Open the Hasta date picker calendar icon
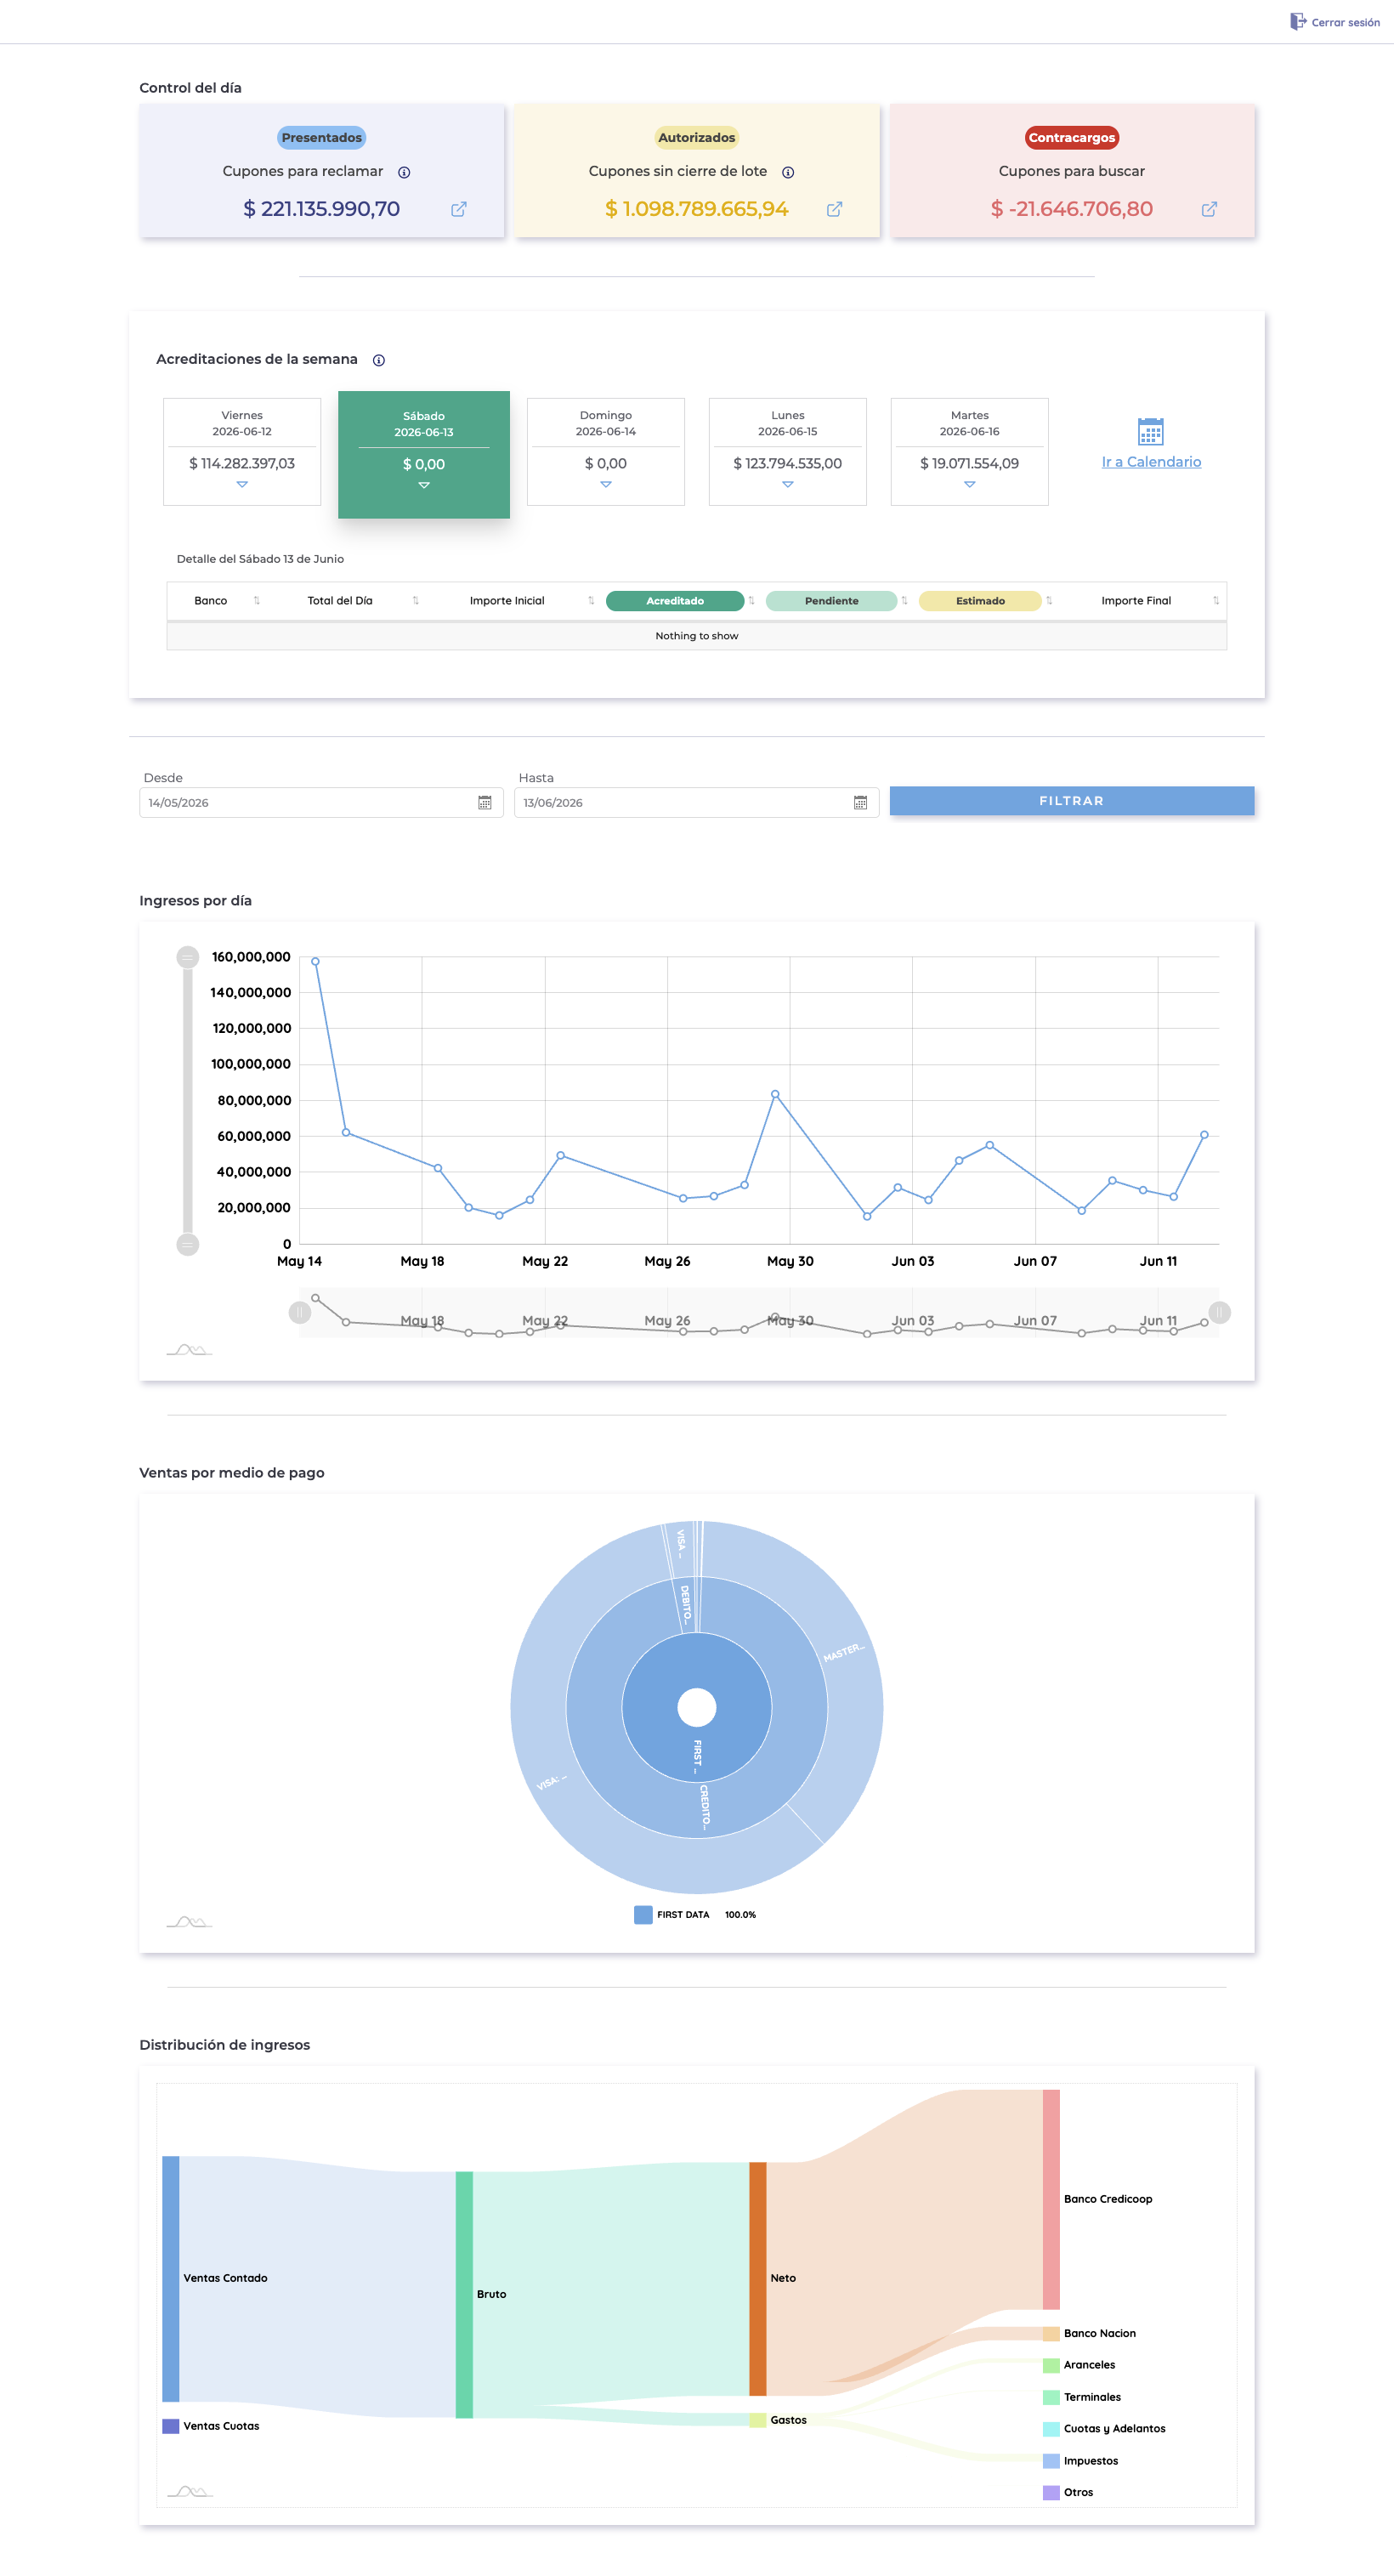This screenshot has width=1394, height=2576. click(x=860, y=802)
